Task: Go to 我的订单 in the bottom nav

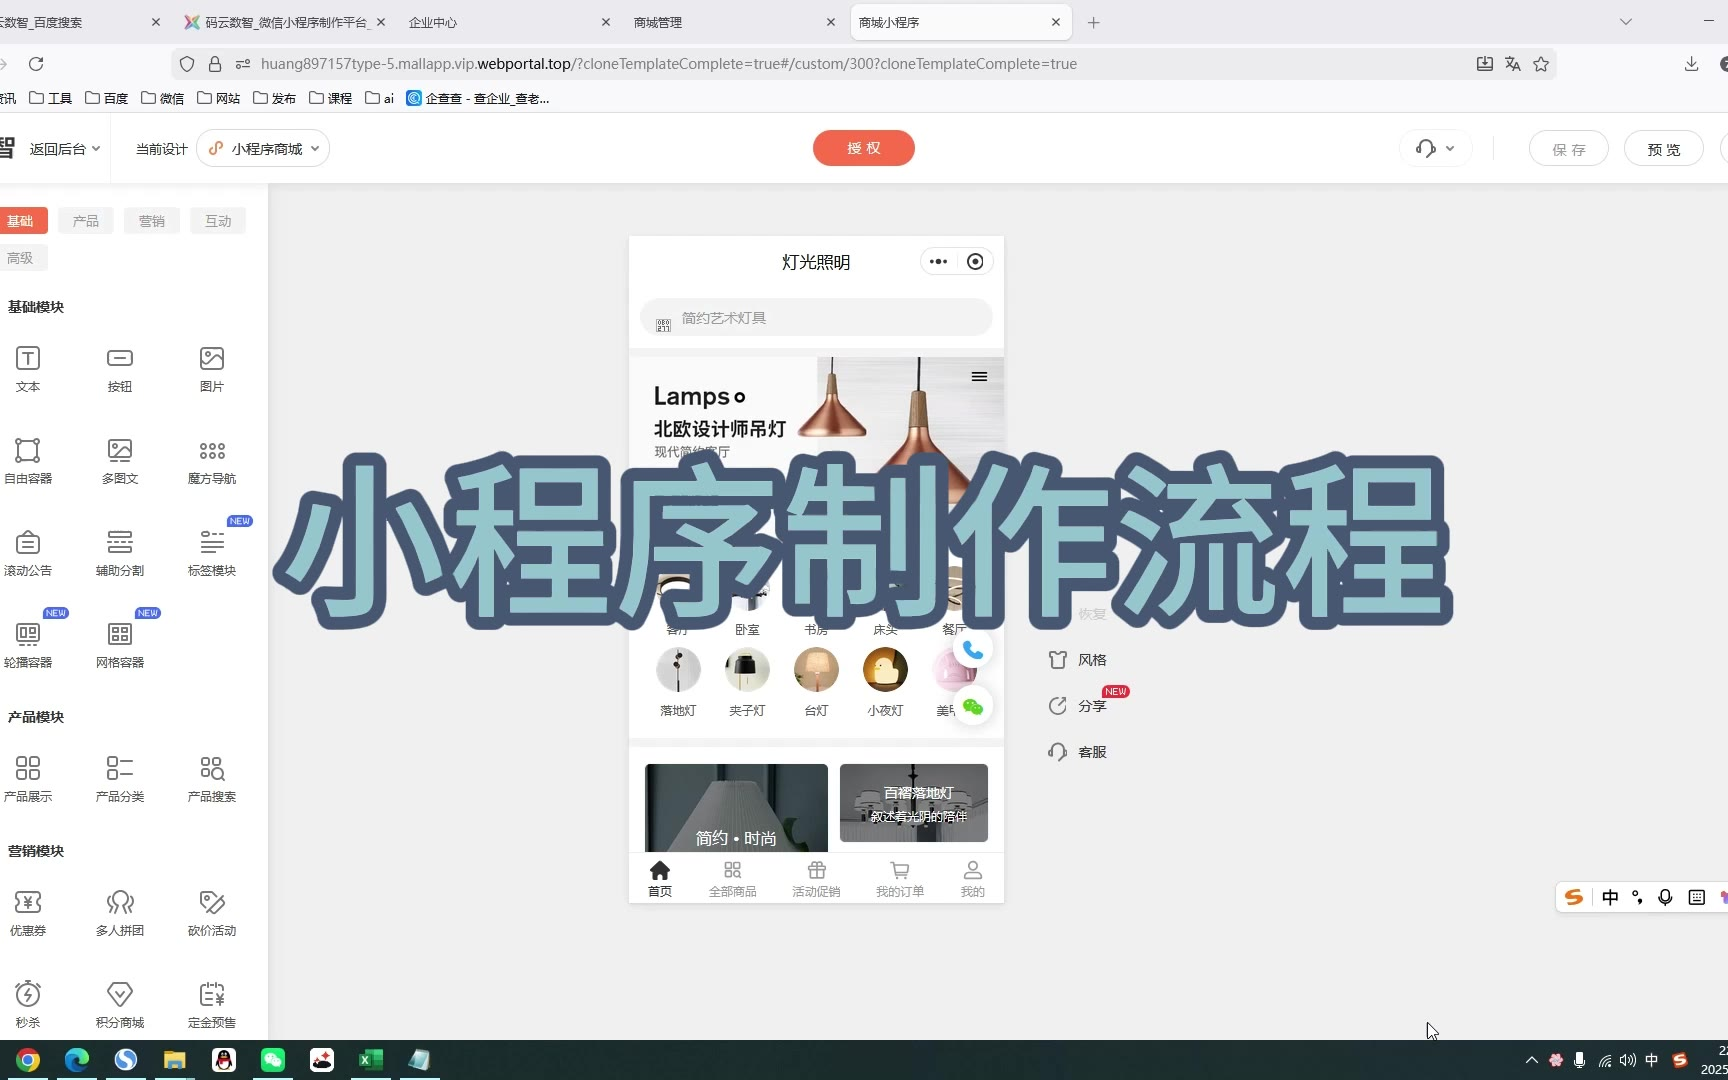Action: pos(900,879)
